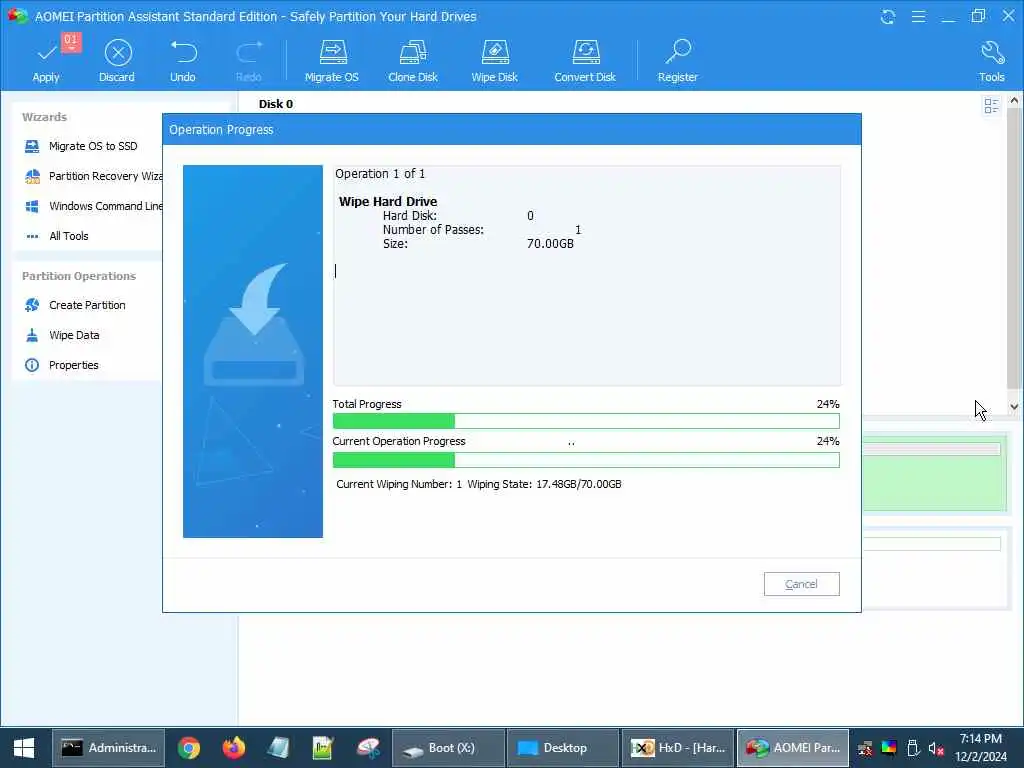Viewport: 1024px width, 768px height.
Task: Cancel the wipe operation
Action: tap(801, 584)
